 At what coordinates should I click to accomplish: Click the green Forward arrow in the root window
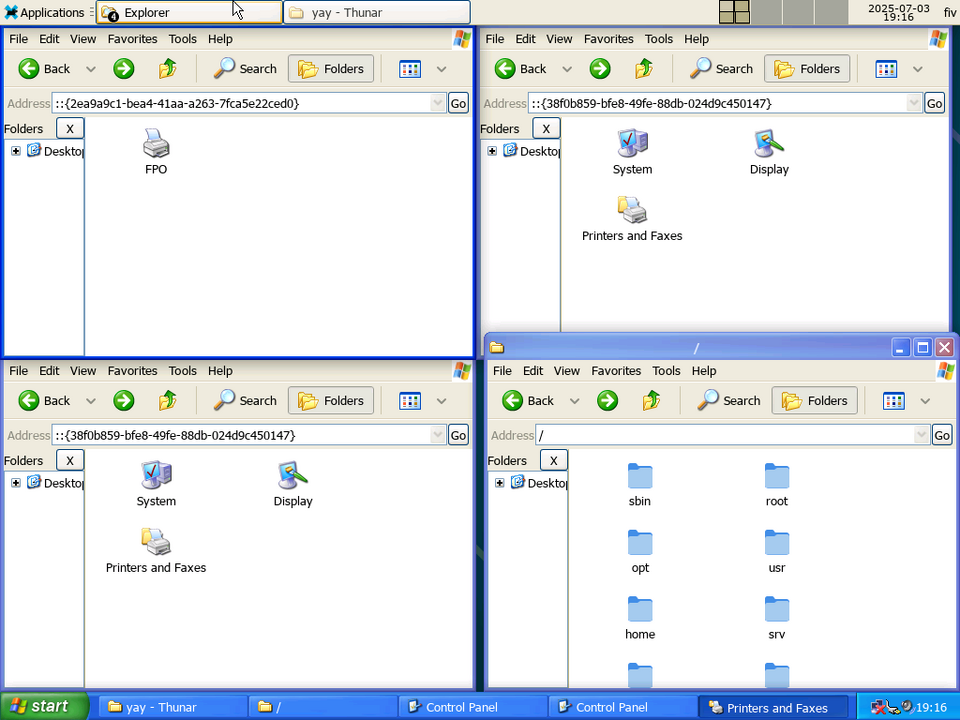(607, 400)
